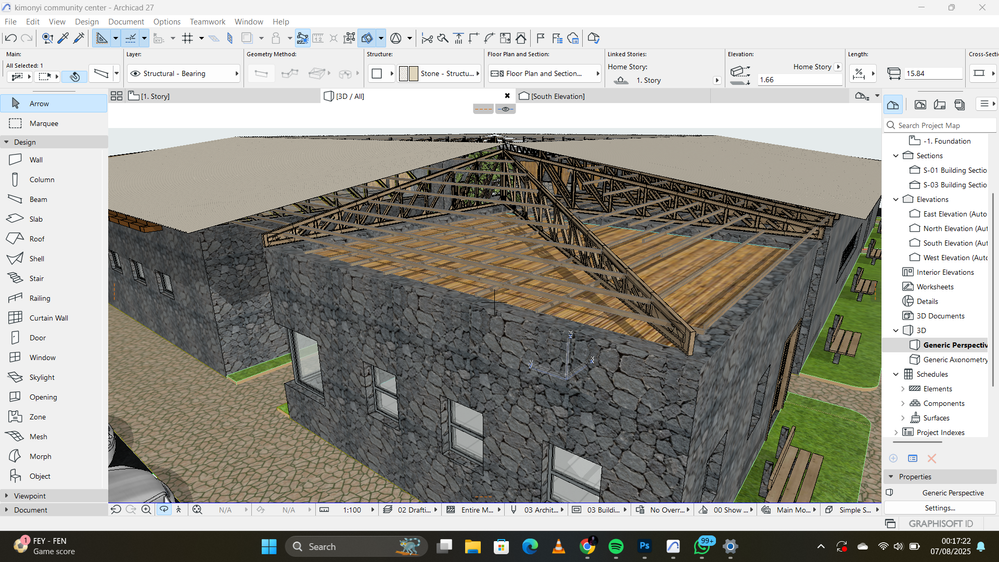The image size is (999, 562).
Task: Open Generic Axonometry in Project Map
Action: pos(955,360)
